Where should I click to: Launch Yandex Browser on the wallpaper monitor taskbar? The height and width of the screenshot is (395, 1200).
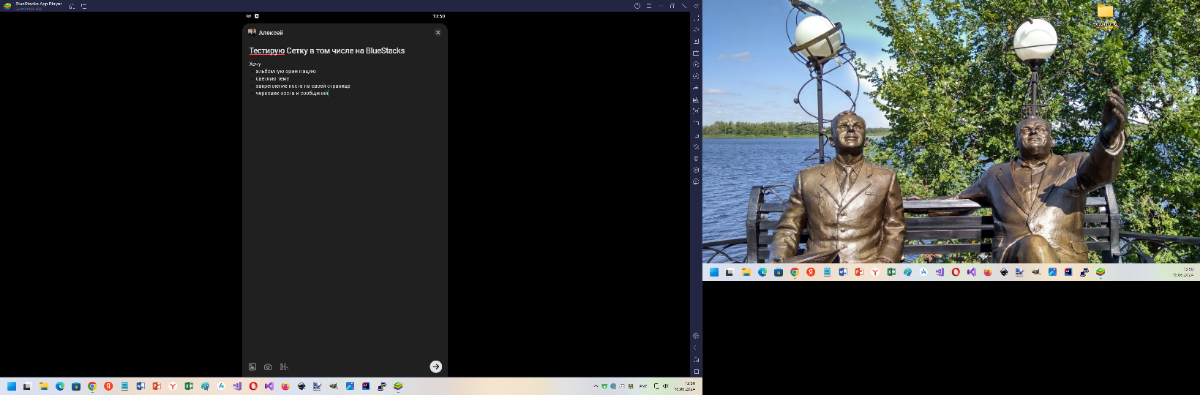coord(875,272)
